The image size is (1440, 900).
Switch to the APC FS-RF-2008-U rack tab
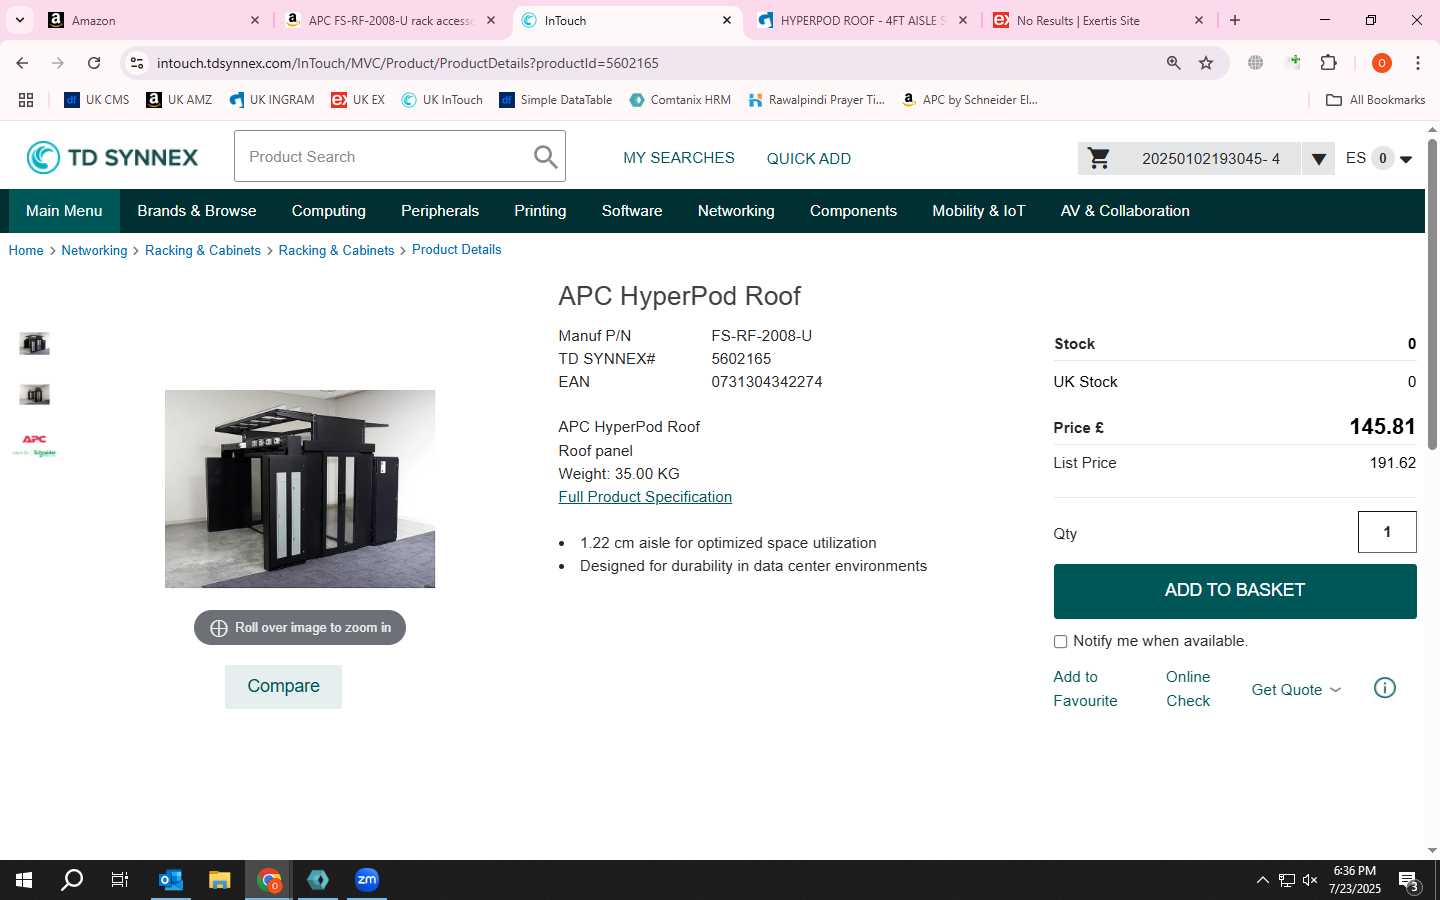tap(390, 20)
